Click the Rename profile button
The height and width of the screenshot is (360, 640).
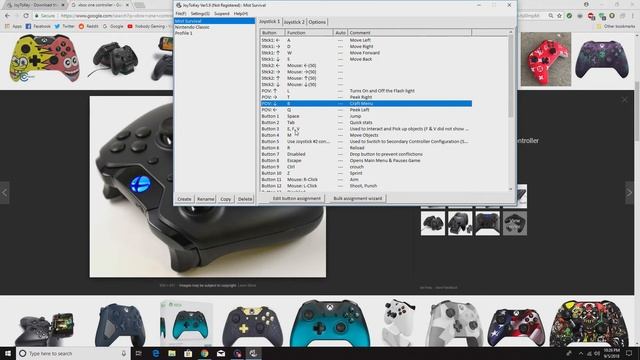(x=205, y=199)
